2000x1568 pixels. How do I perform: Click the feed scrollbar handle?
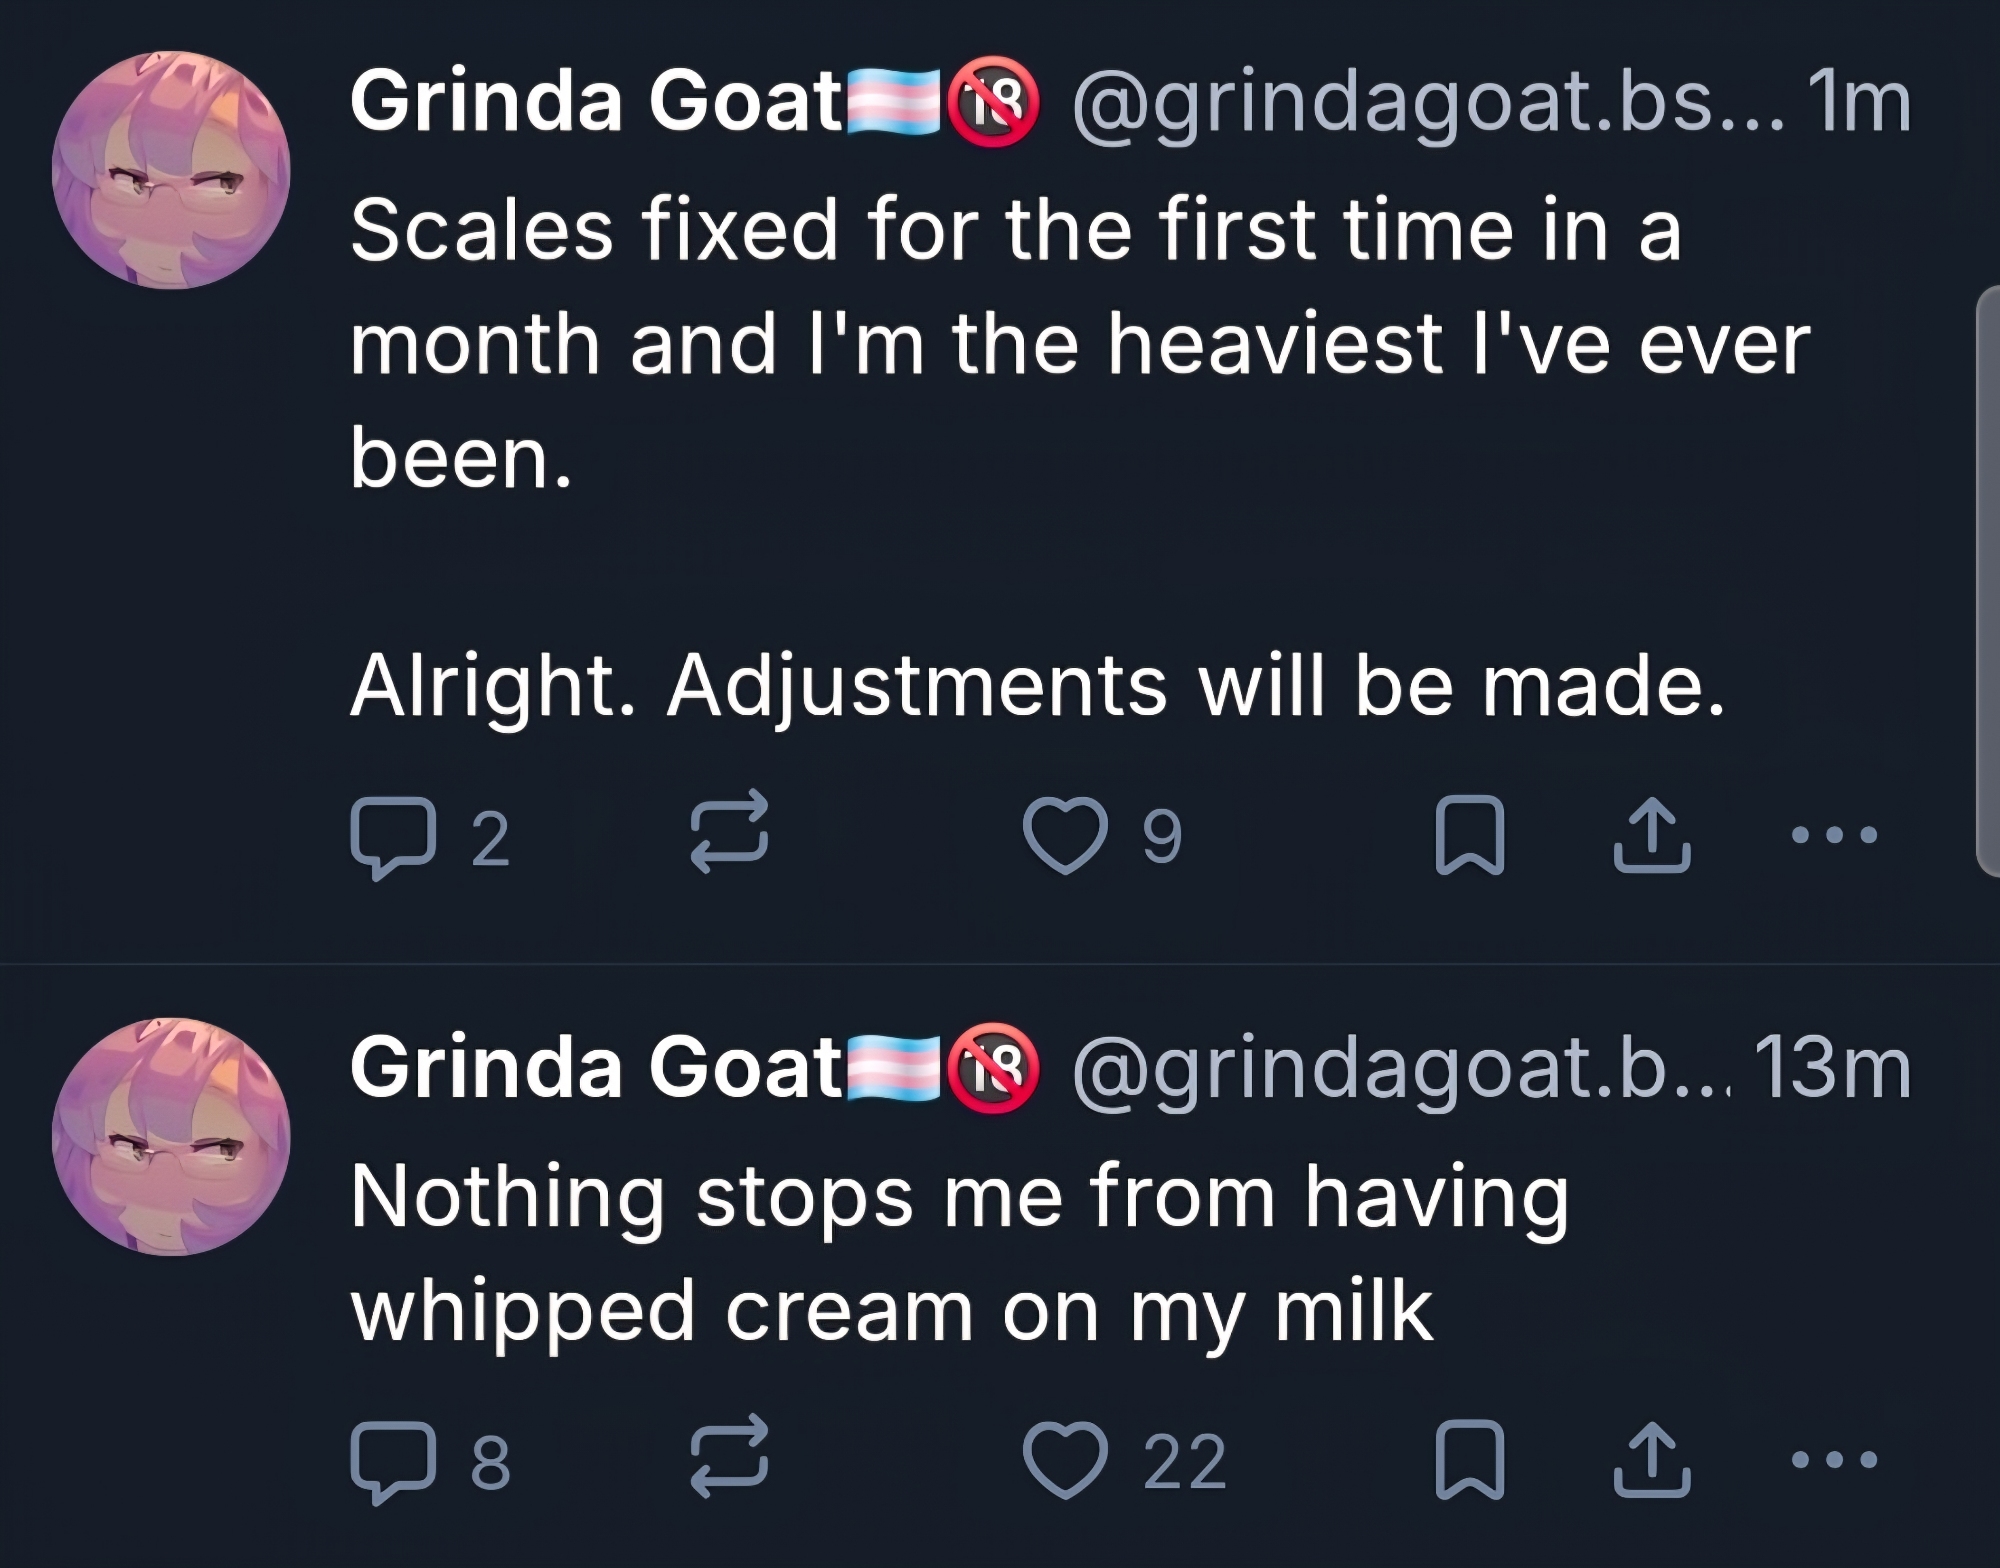click(1988, 580)
